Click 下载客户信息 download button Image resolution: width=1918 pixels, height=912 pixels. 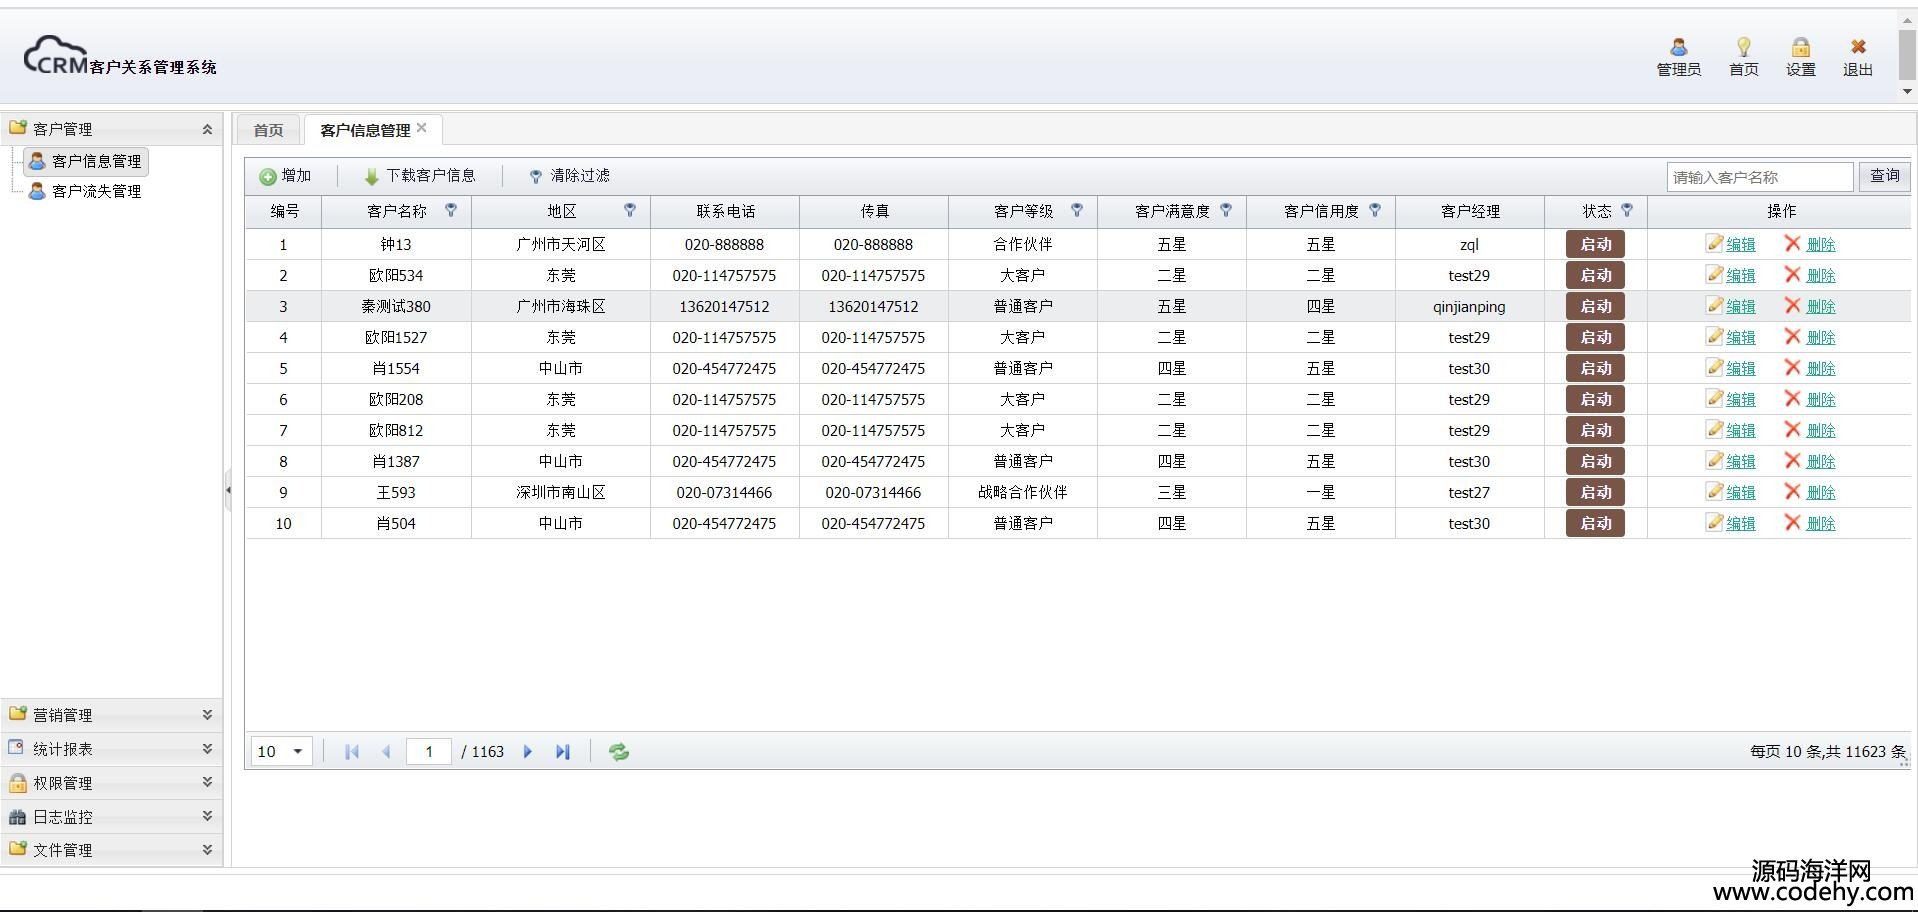[x=420, y=176]
